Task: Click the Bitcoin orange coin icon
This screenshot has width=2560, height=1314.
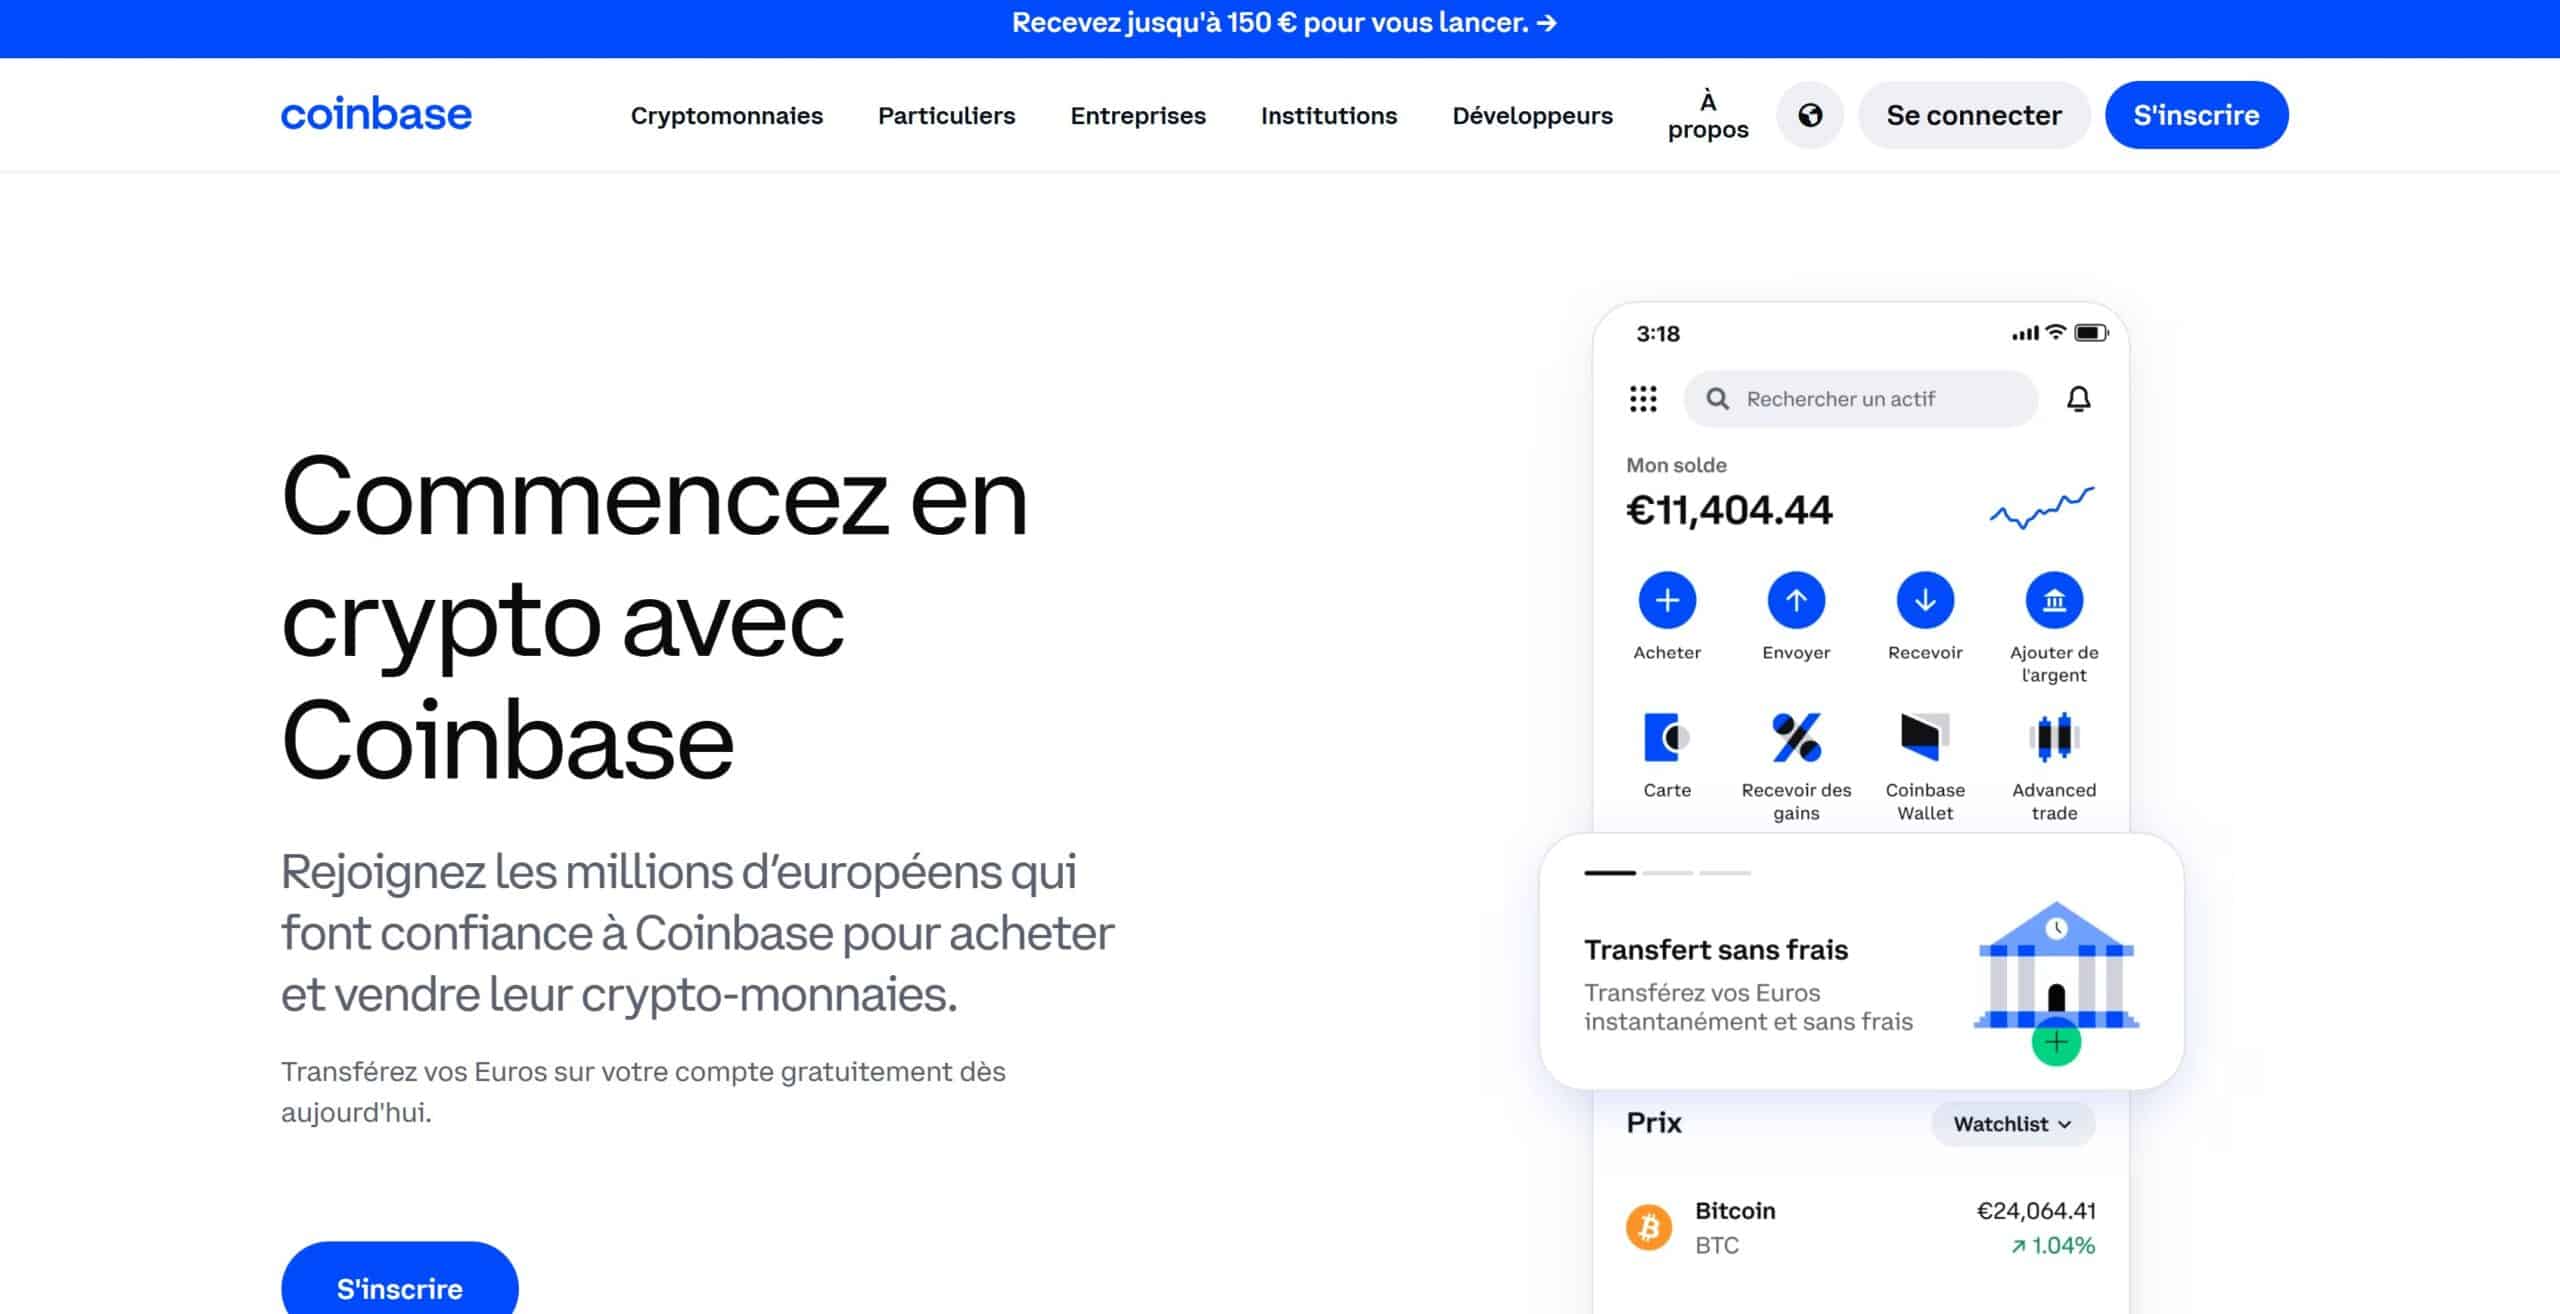Action: 1649,1227
